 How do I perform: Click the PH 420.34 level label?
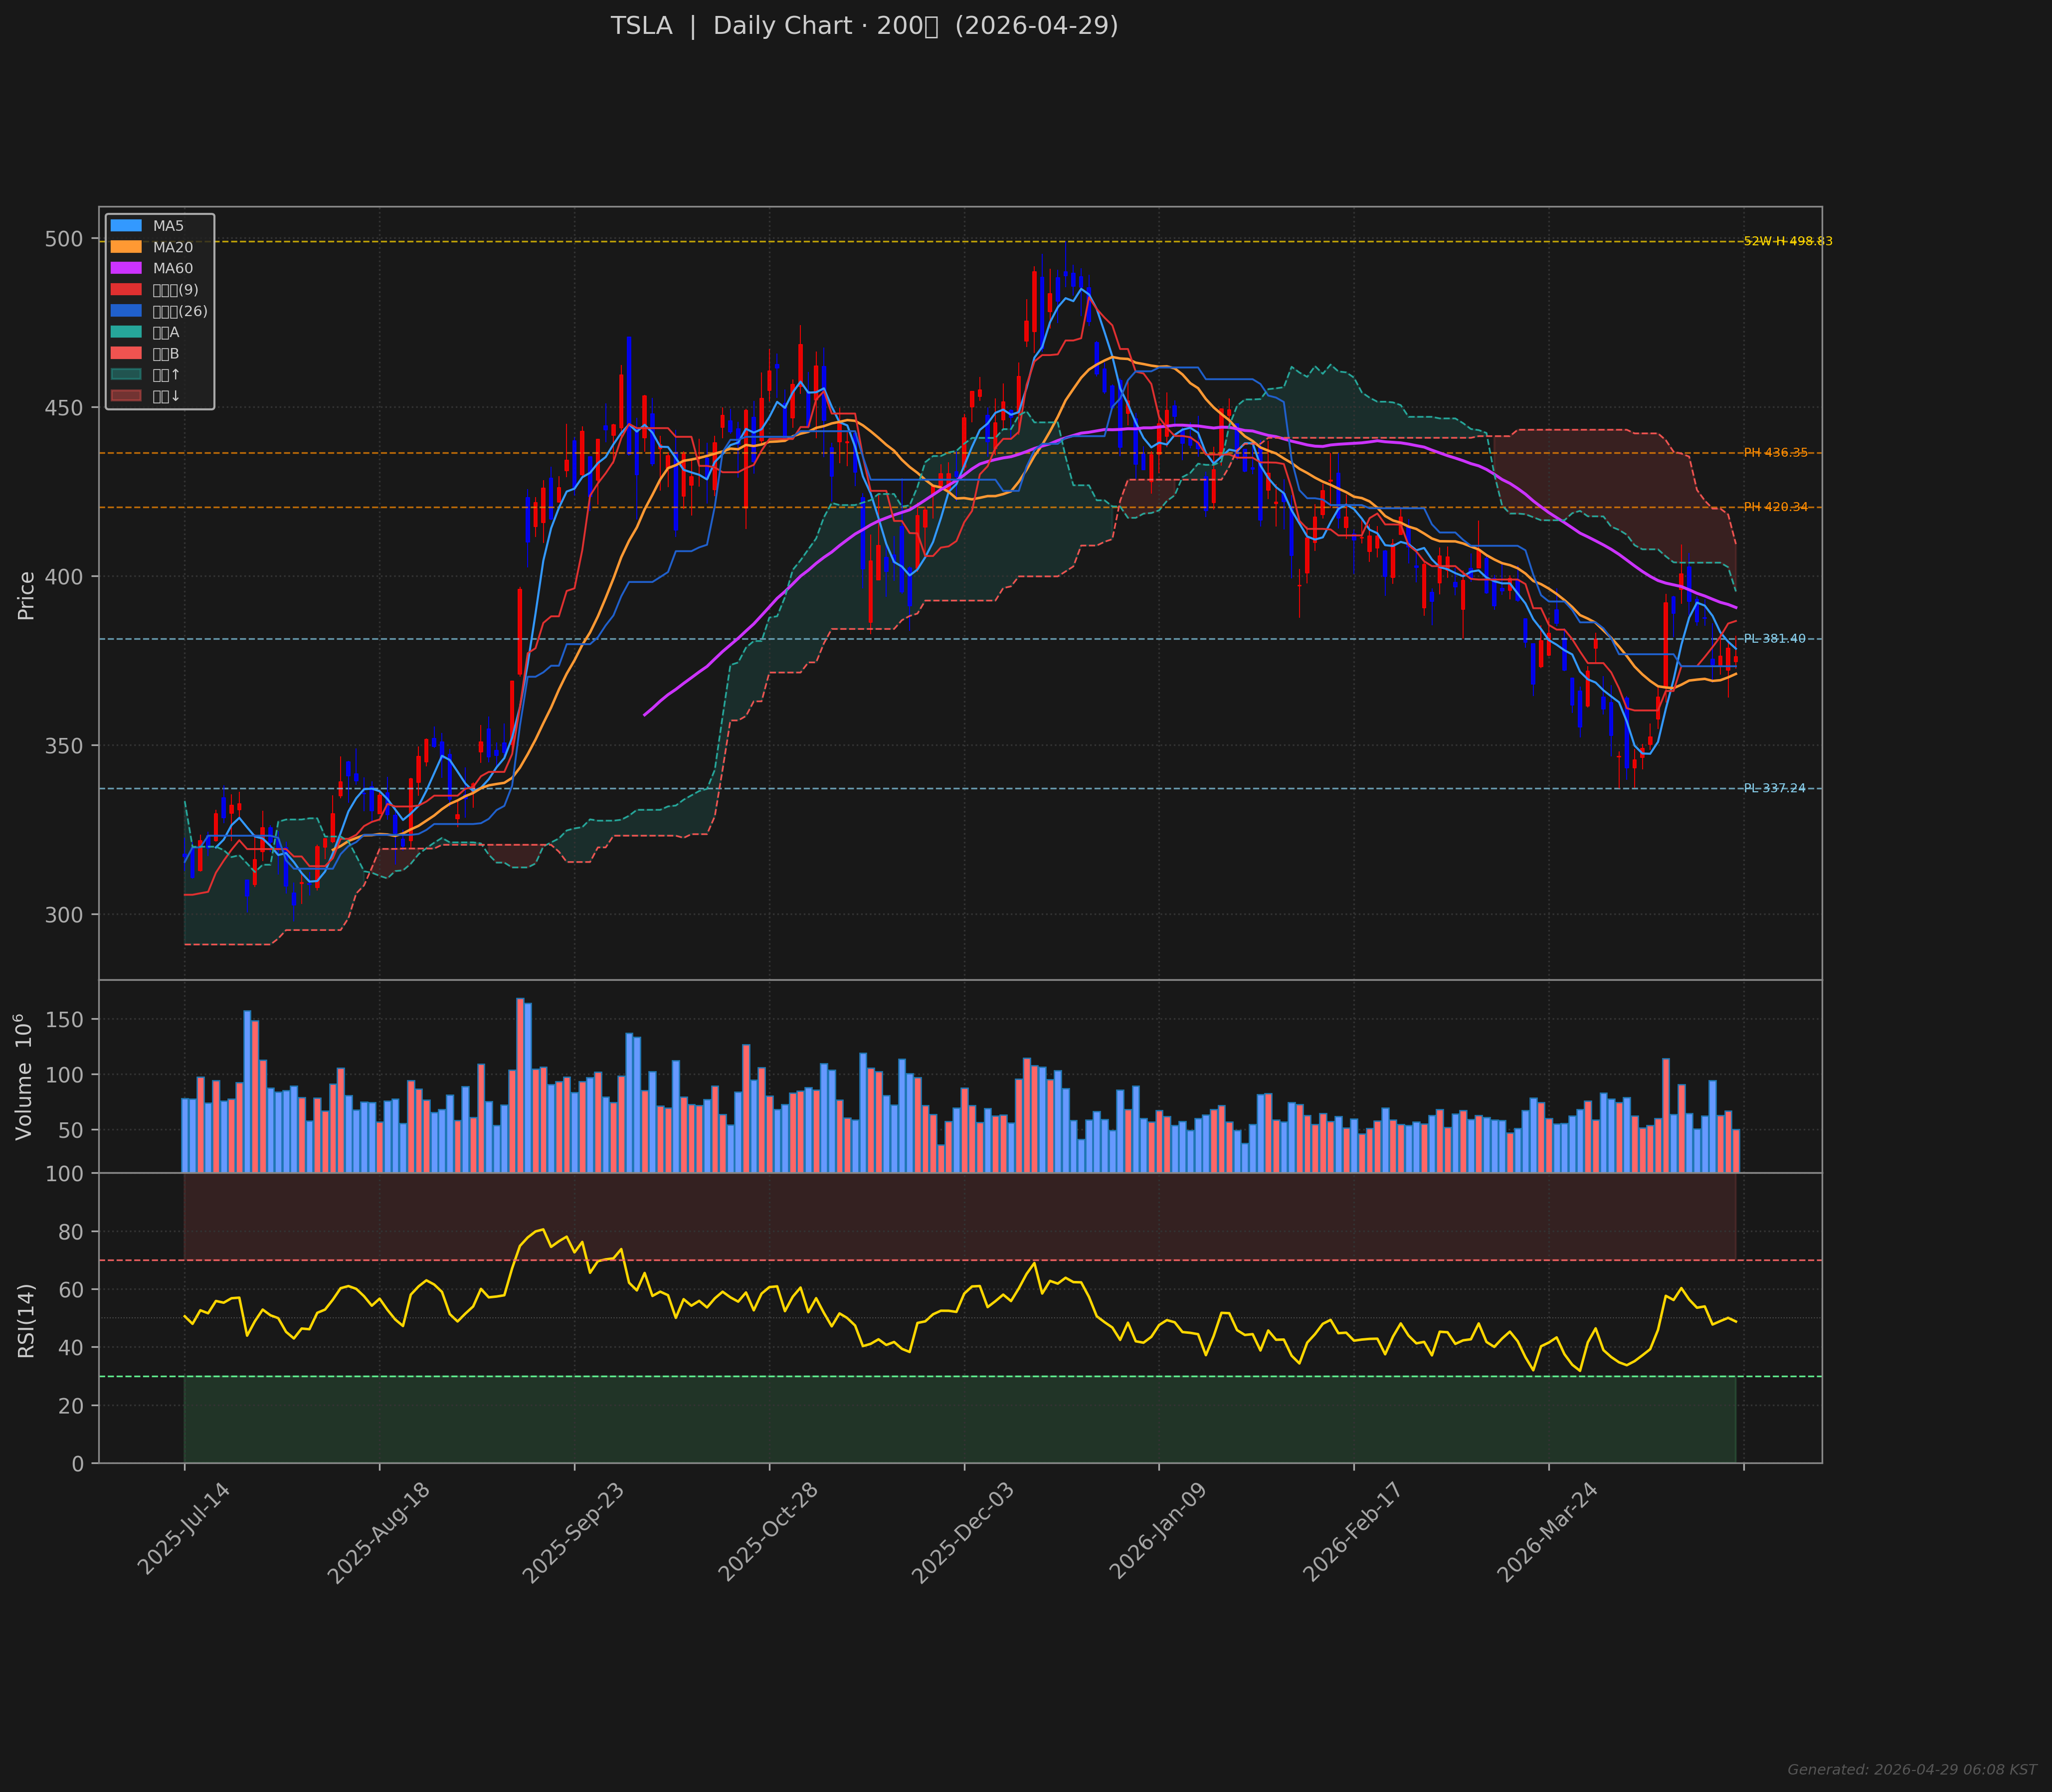pyautogui.click(x=1775, y=507)
